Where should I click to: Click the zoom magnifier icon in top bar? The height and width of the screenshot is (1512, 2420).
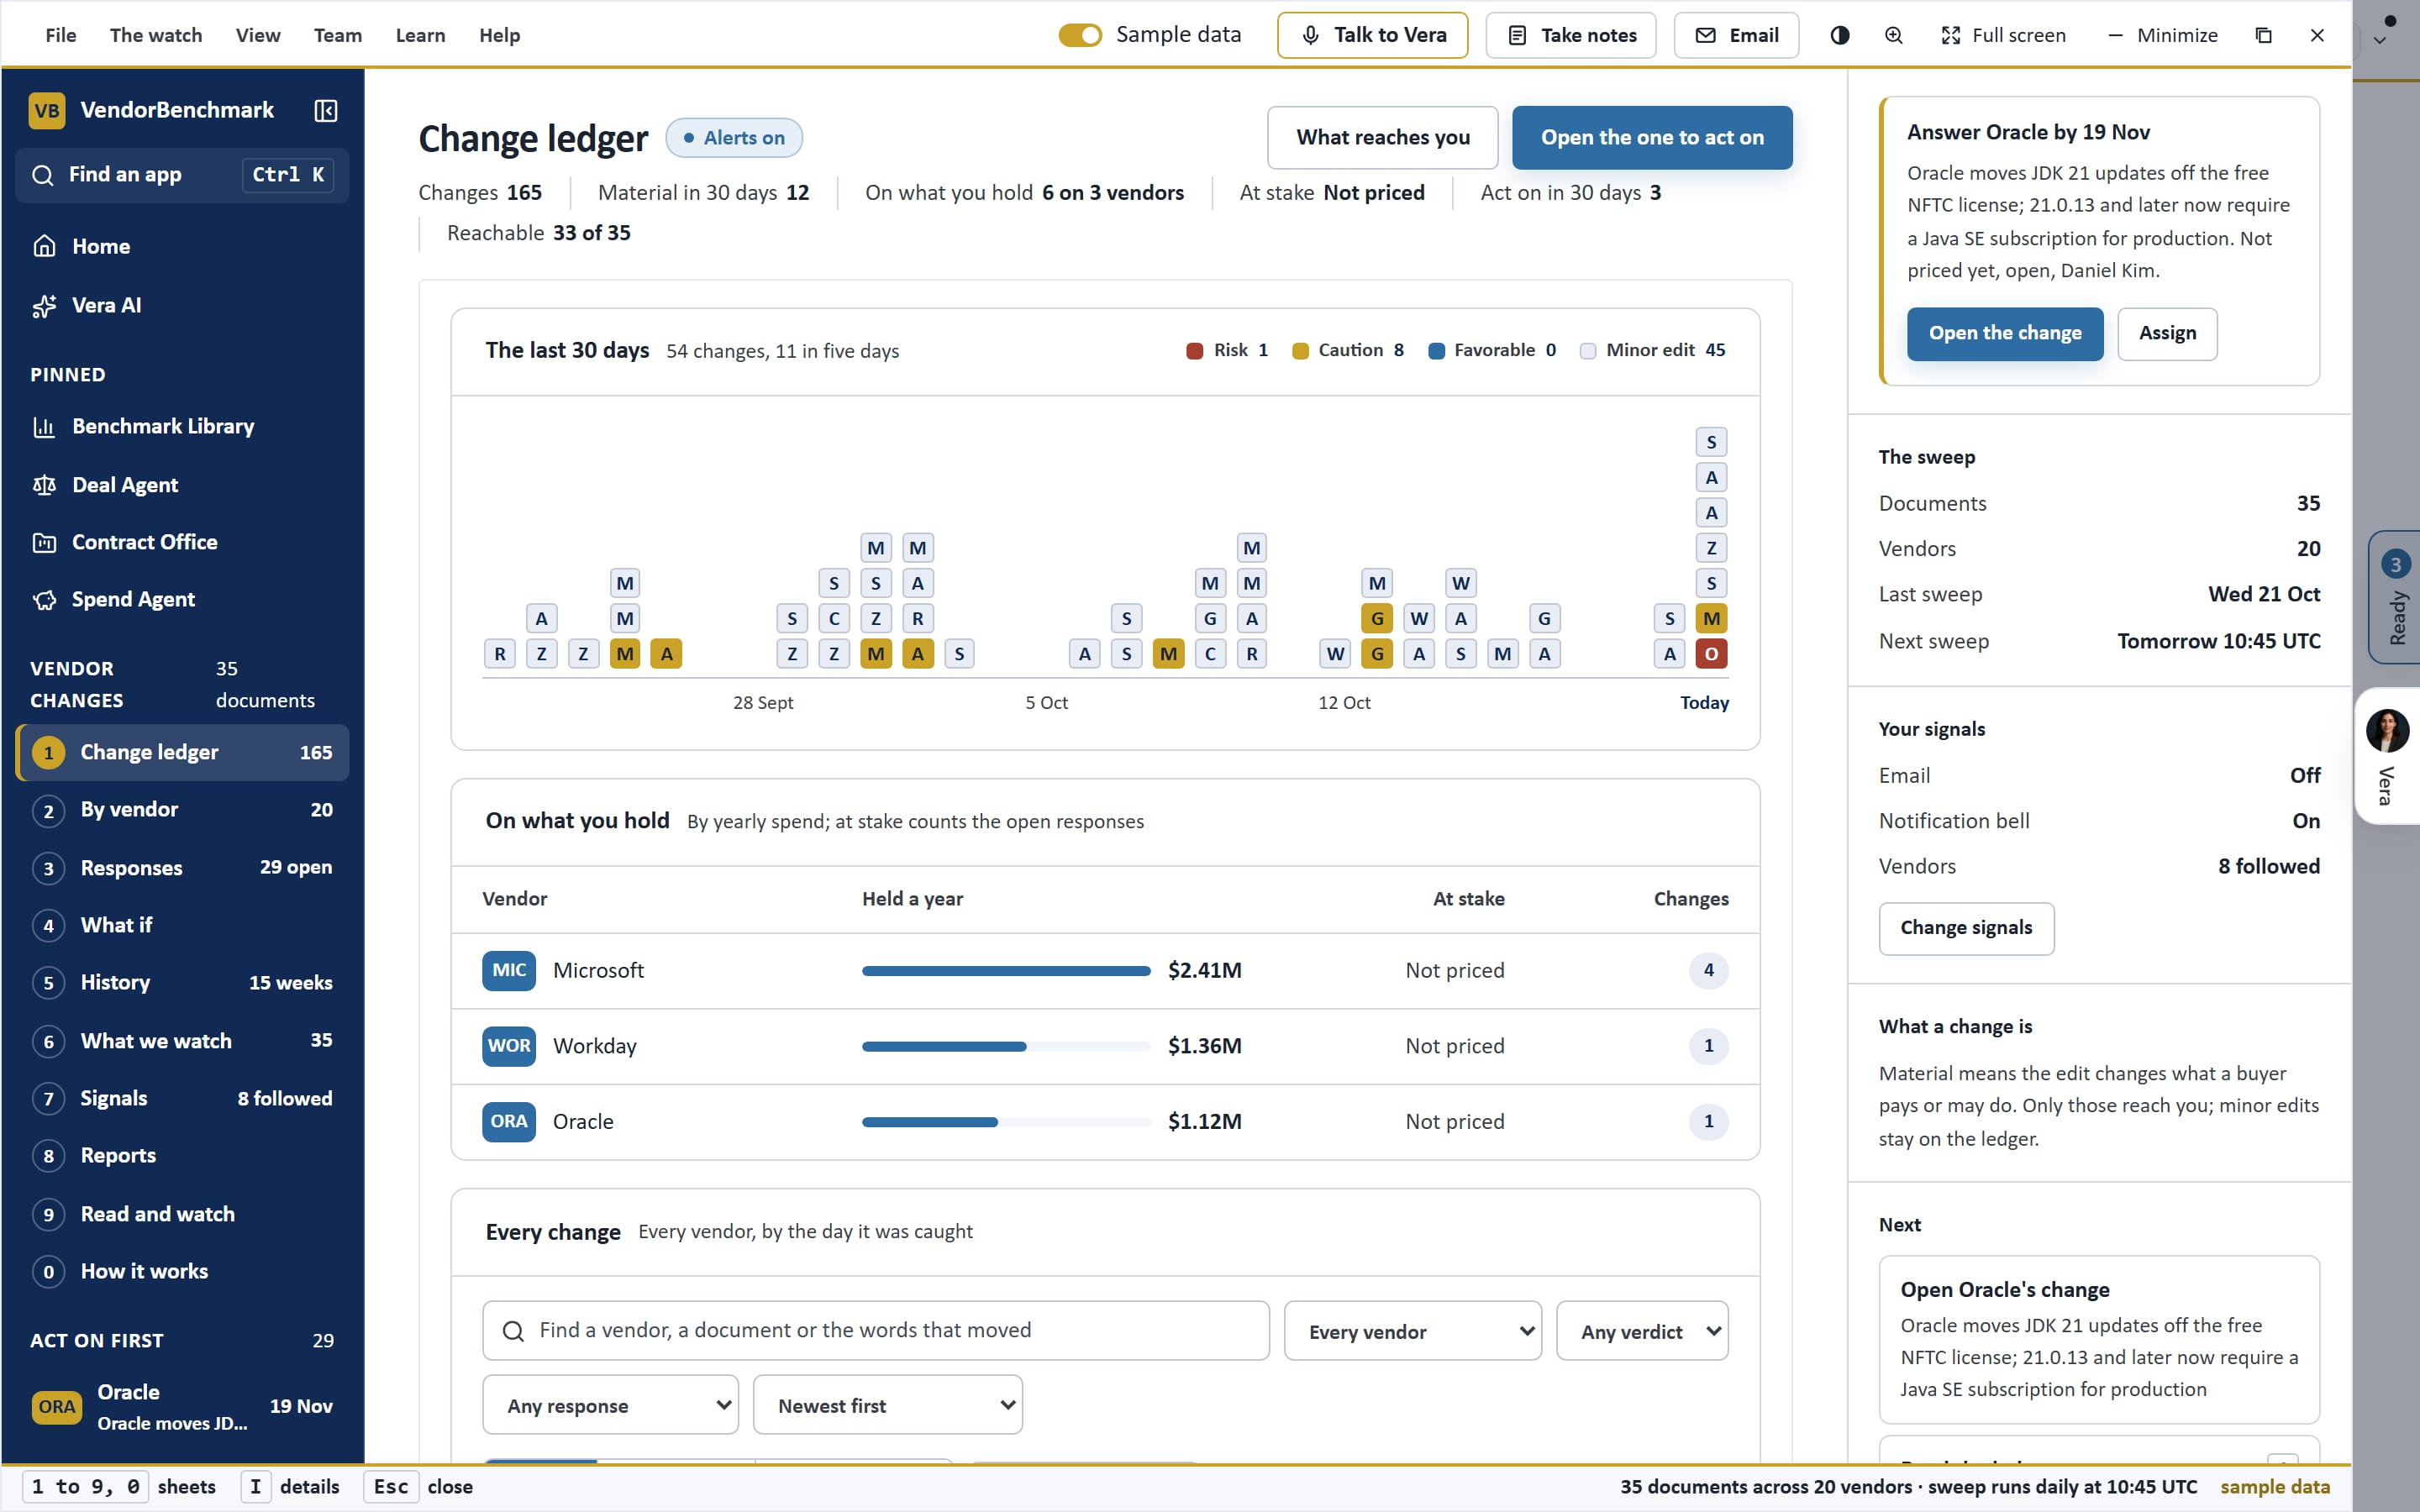click(x=1893, y=35)
